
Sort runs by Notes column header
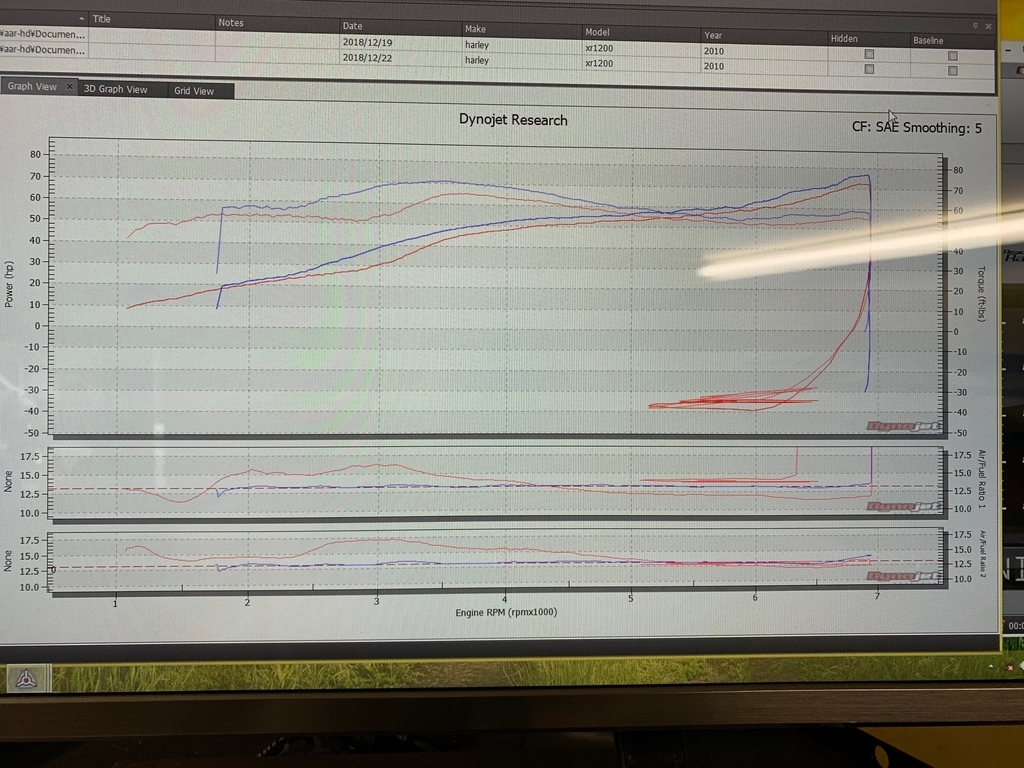[278, 23]
